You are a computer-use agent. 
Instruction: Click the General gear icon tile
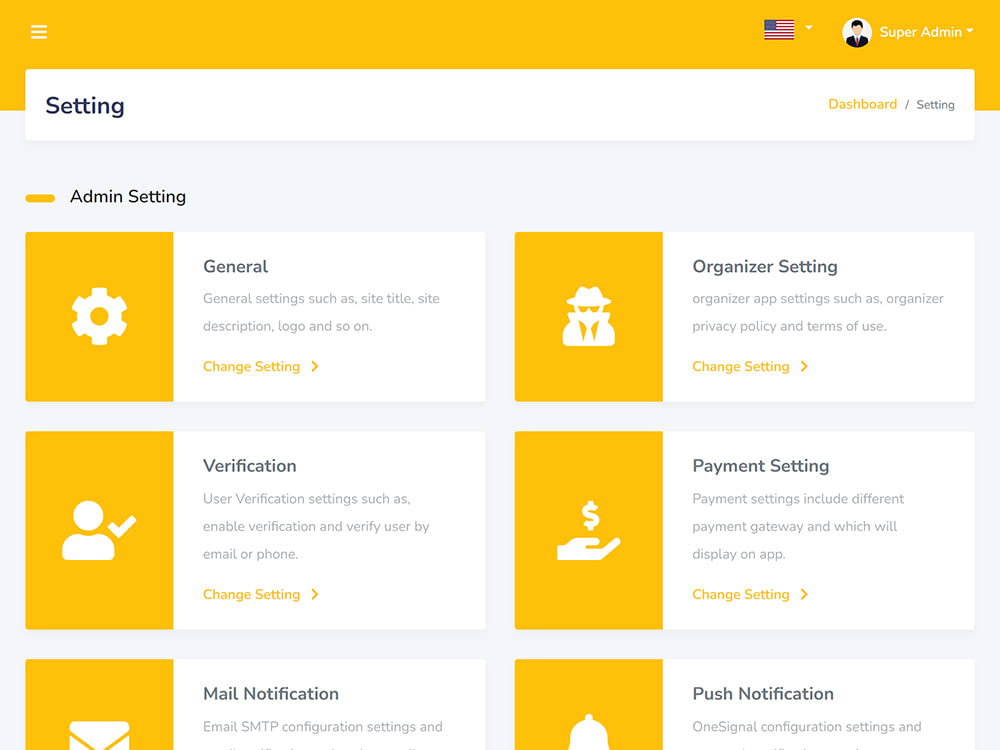click(99, 316)
